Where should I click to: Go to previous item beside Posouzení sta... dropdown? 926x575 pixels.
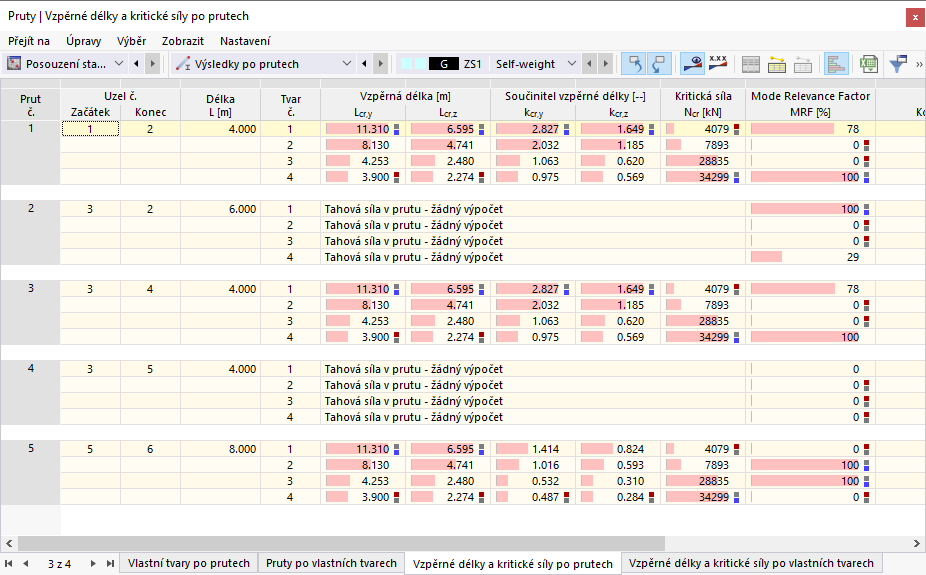[136, 64]
